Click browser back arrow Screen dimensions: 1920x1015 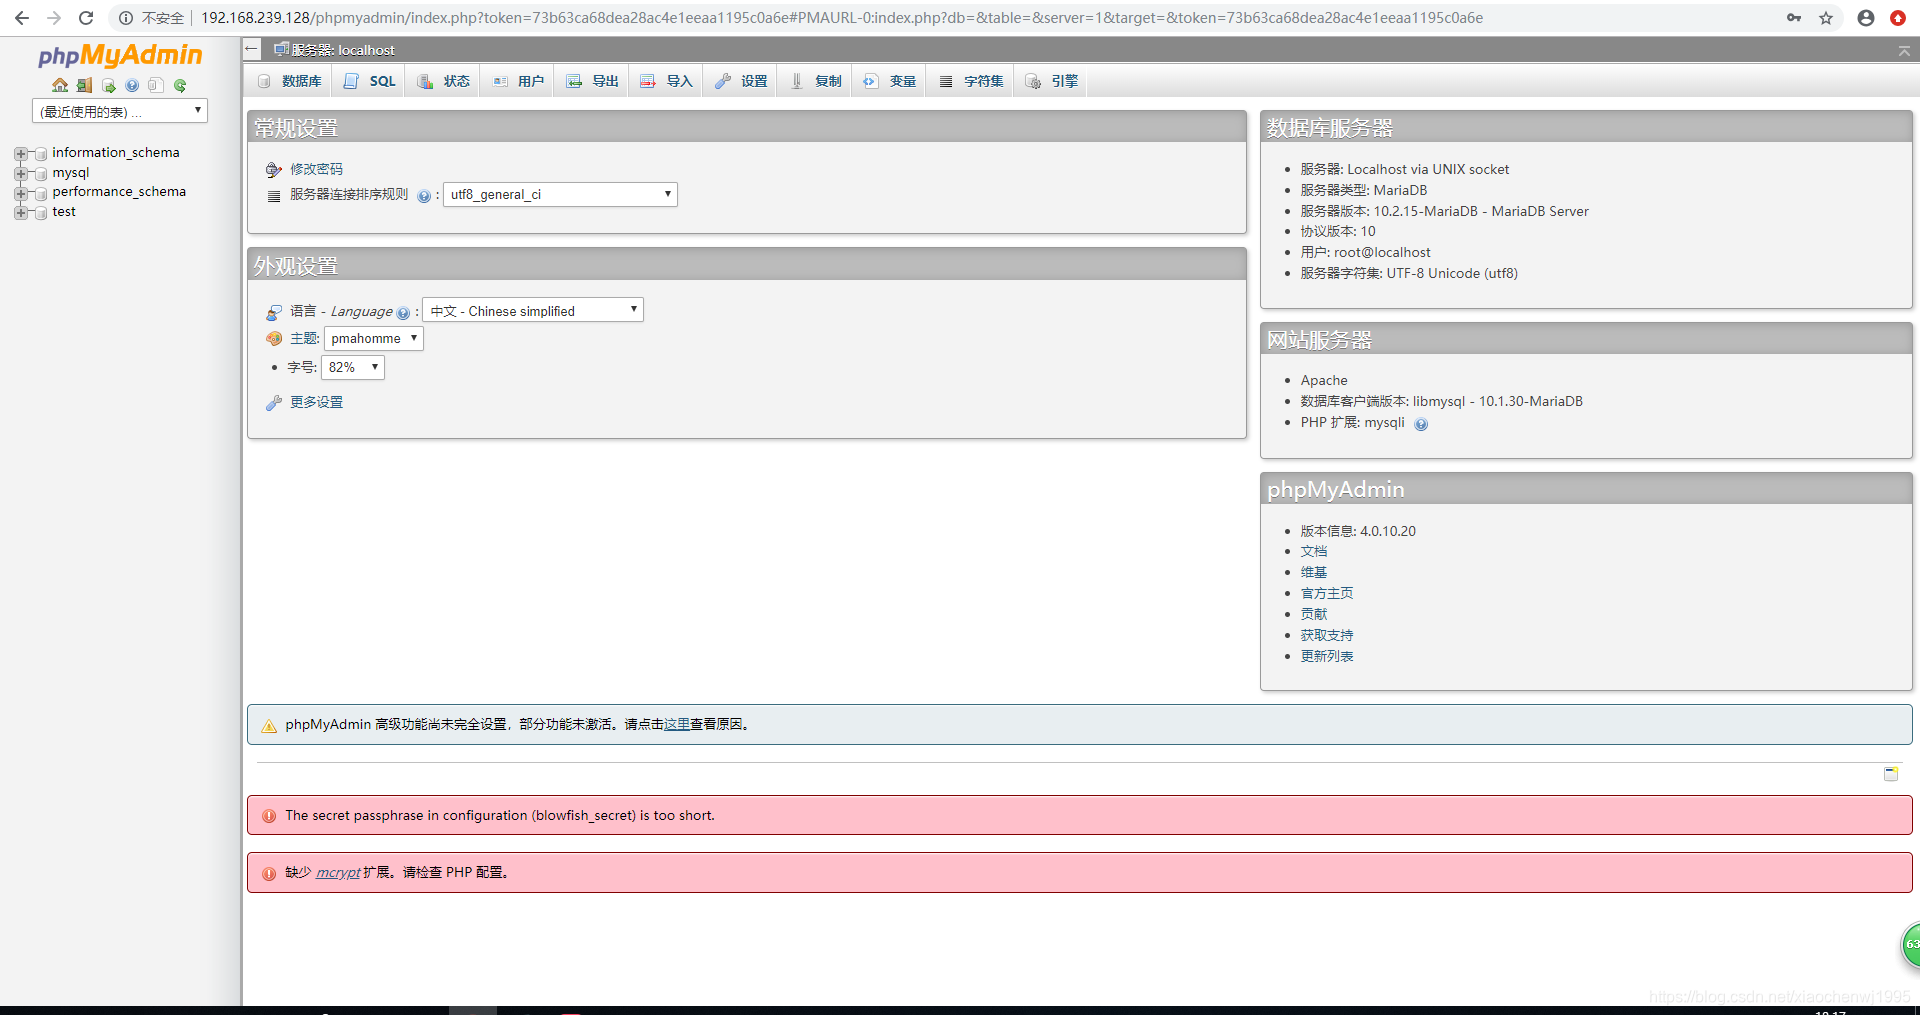[x=22, y=18]
